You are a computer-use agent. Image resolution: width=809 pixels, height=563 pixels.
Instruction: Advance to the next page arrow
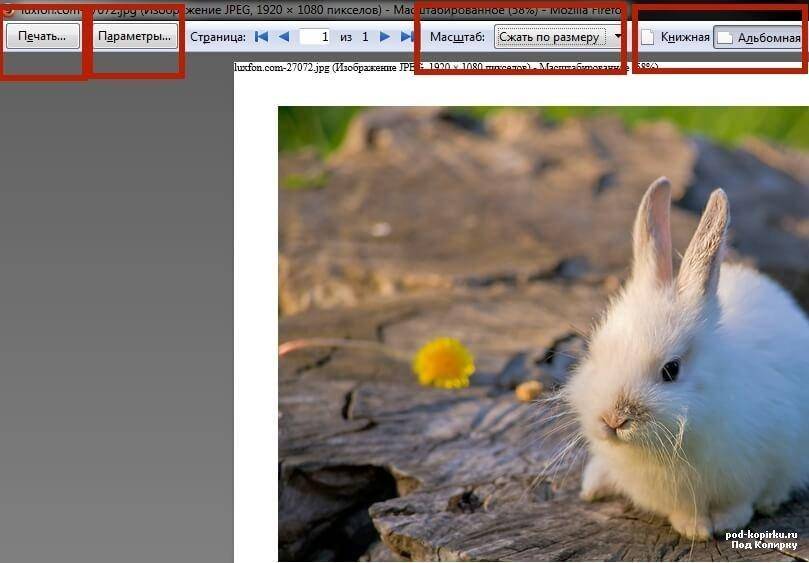click(385, 37)
